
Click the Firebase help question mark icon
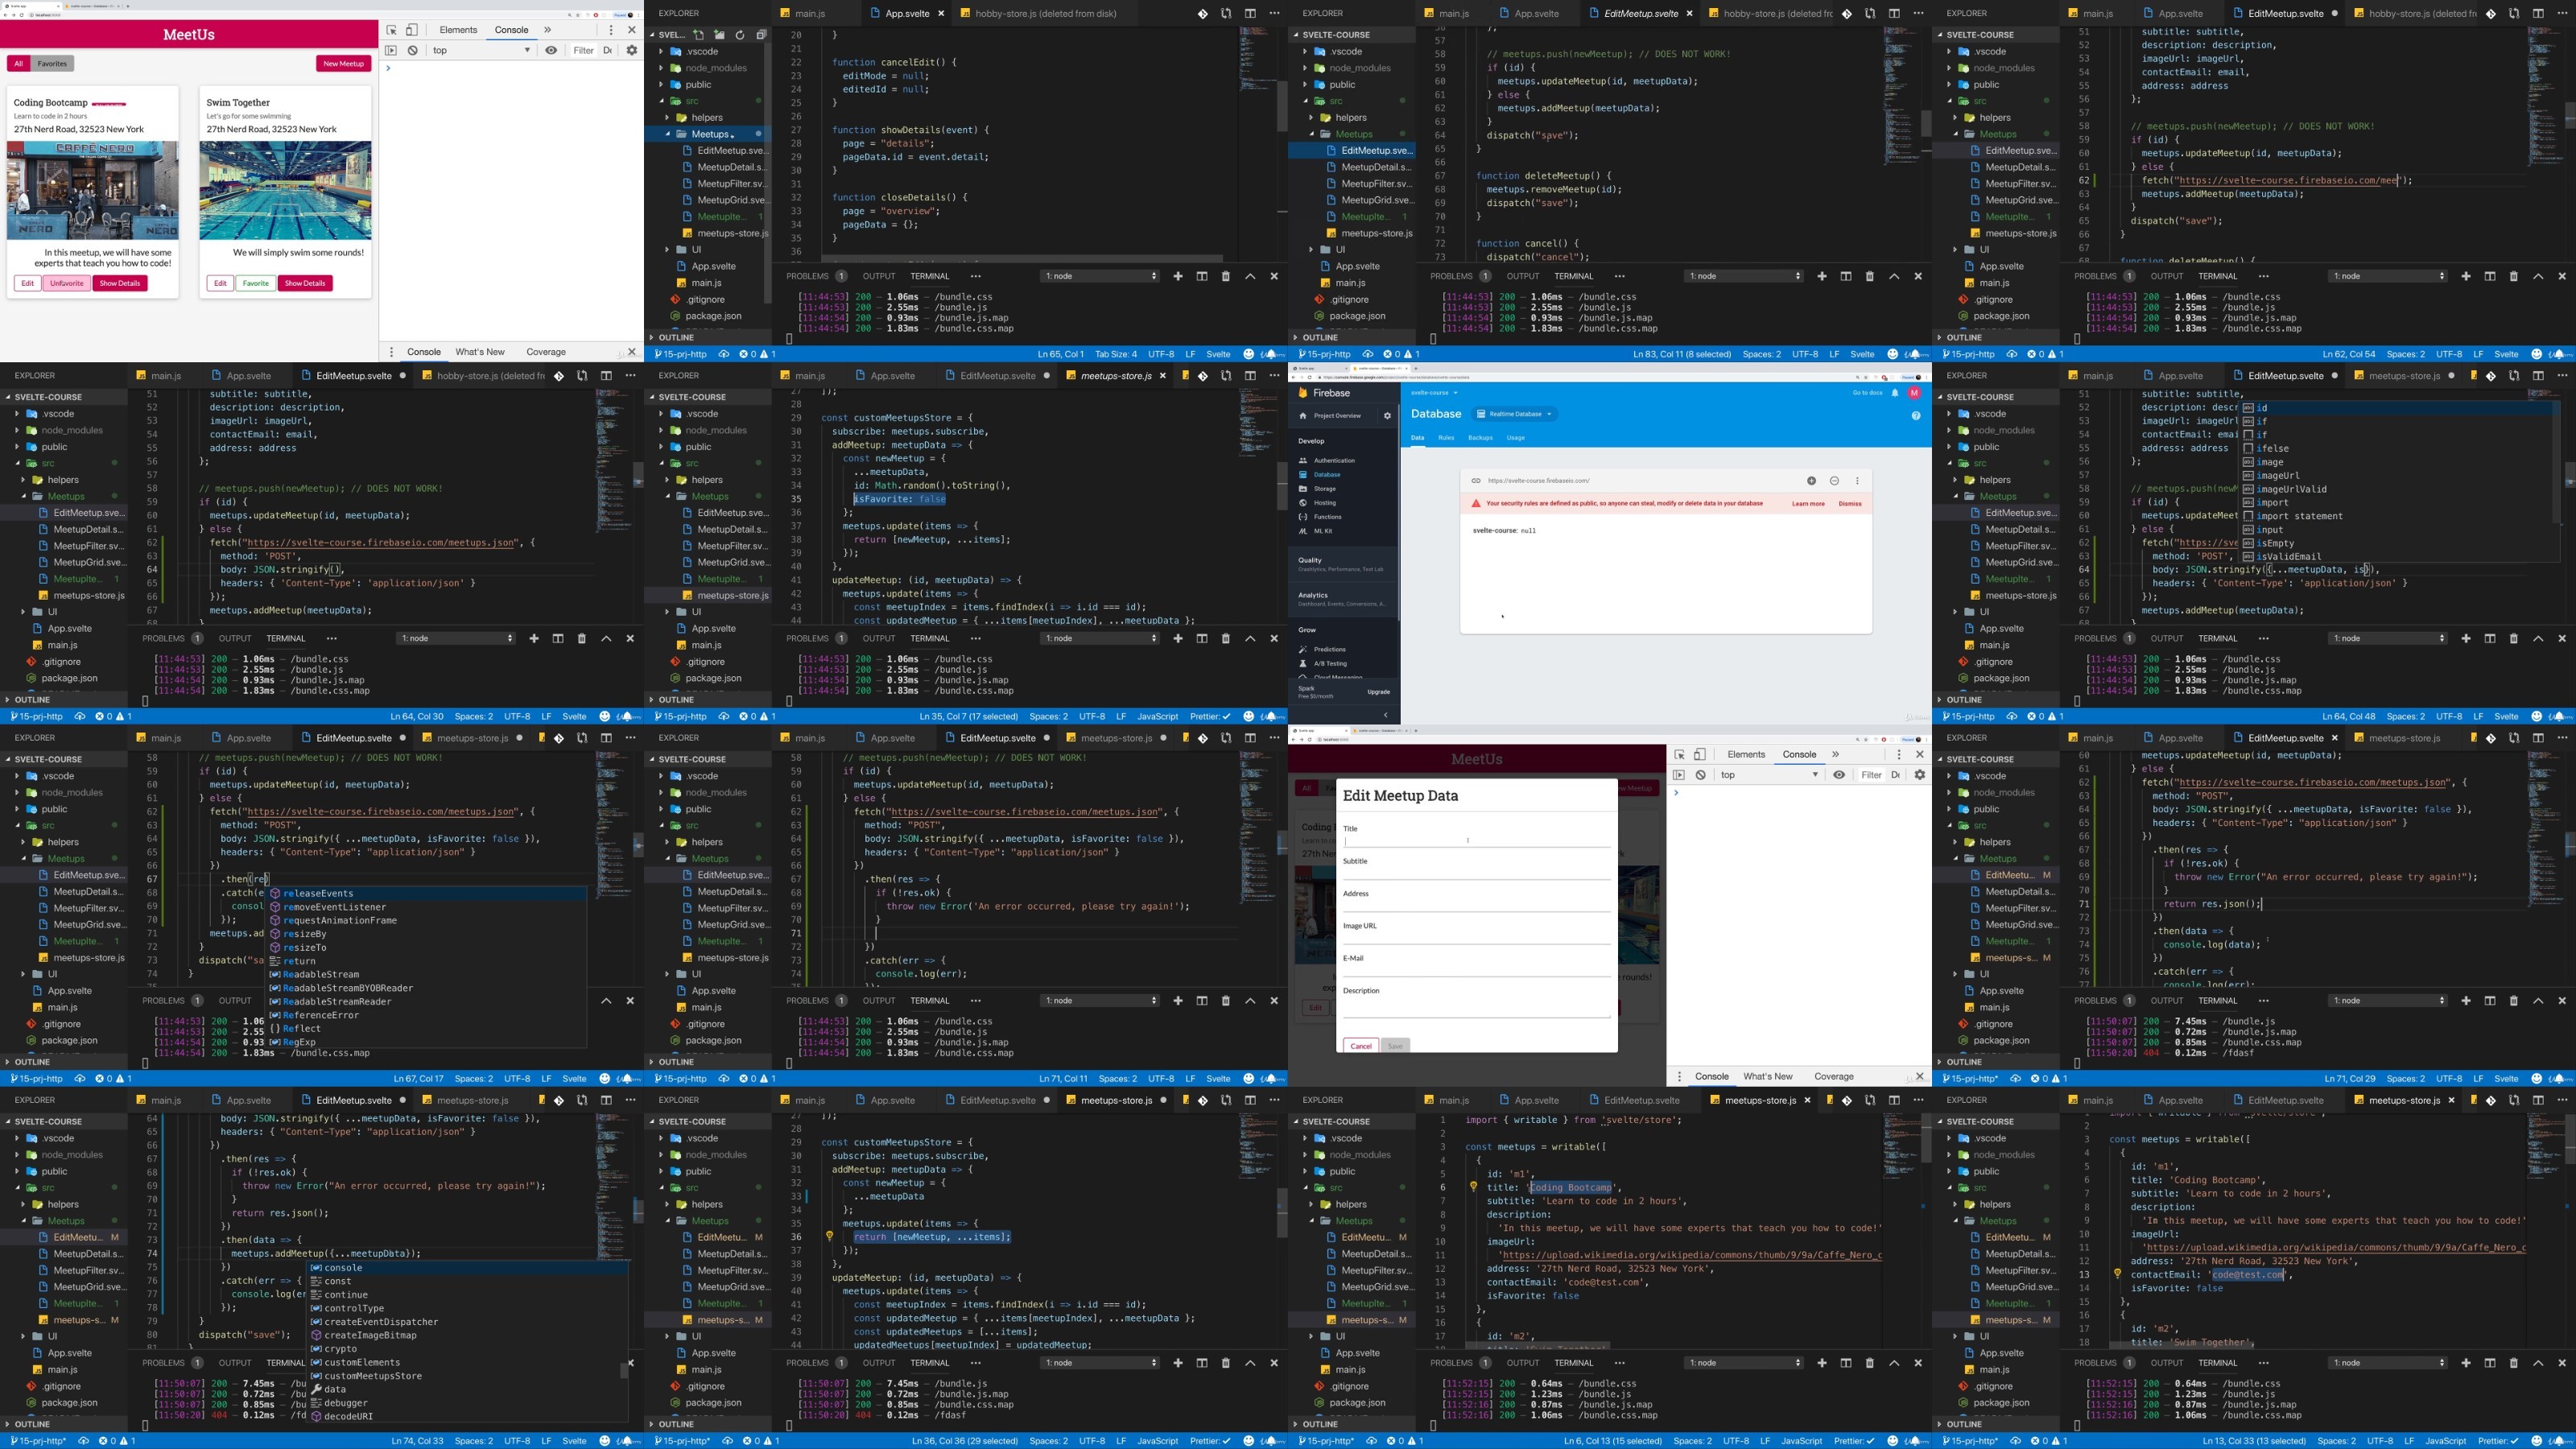coord(1916,415)
